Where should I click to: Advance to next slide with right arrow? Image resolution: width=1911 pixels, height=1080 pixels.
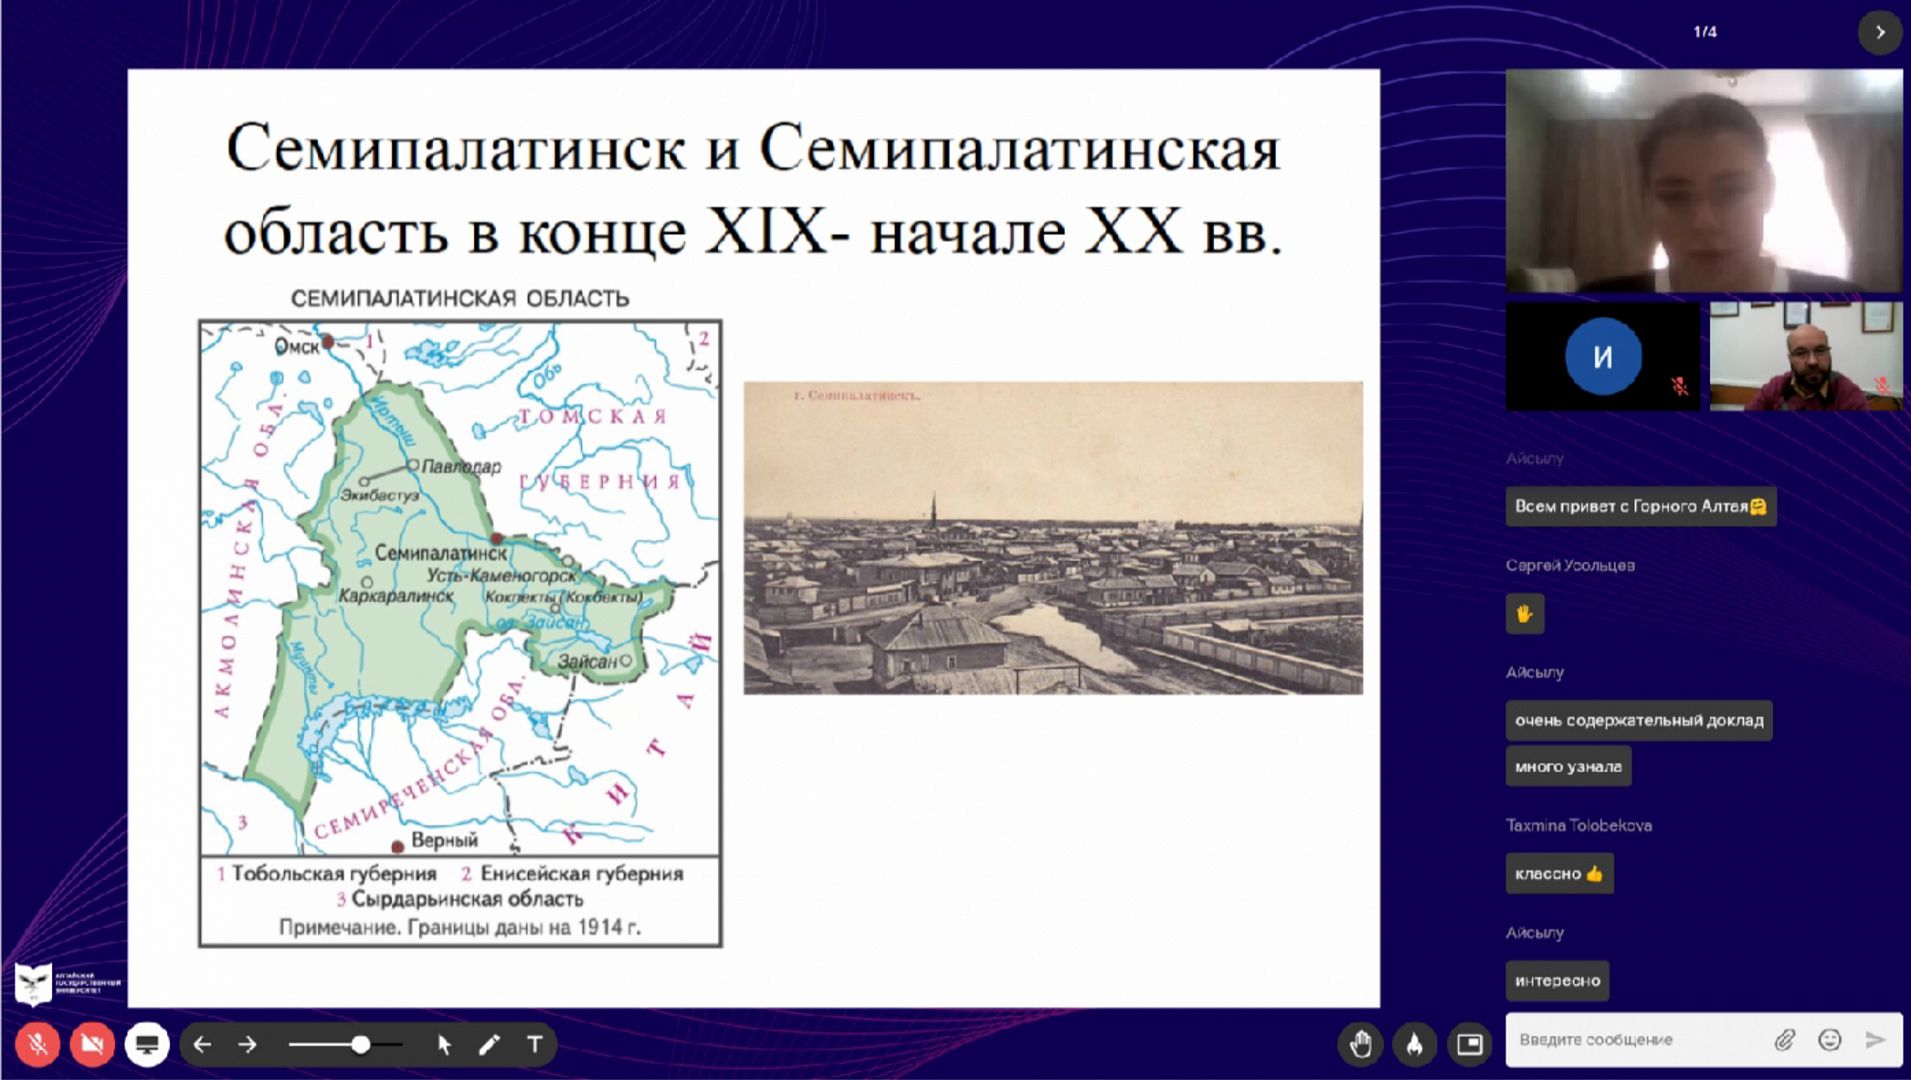click(x=247, y=1045)
